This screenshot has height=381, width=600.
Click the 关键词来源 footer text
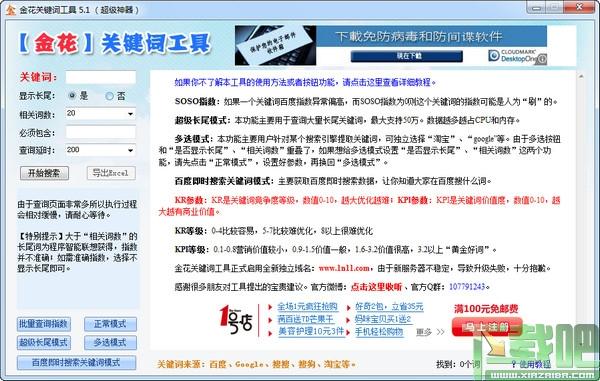[256, 364]
